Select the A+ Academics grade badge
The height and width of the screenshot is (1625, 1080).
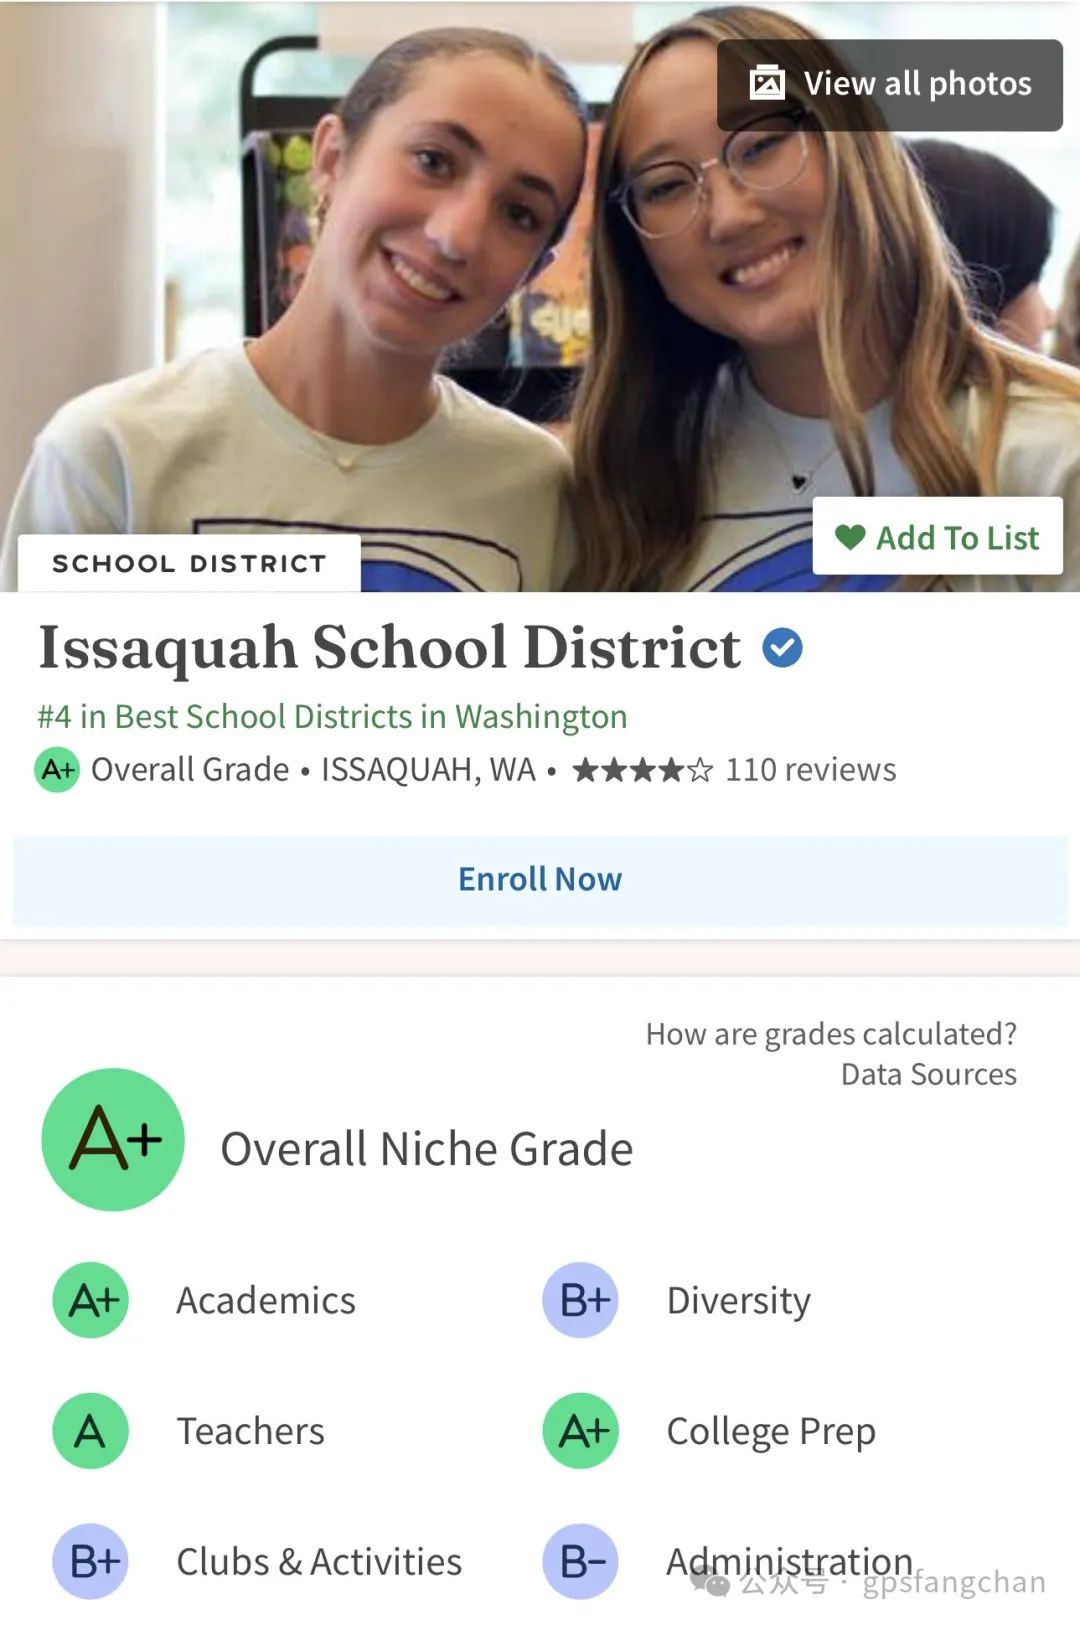coord(91,1300)
